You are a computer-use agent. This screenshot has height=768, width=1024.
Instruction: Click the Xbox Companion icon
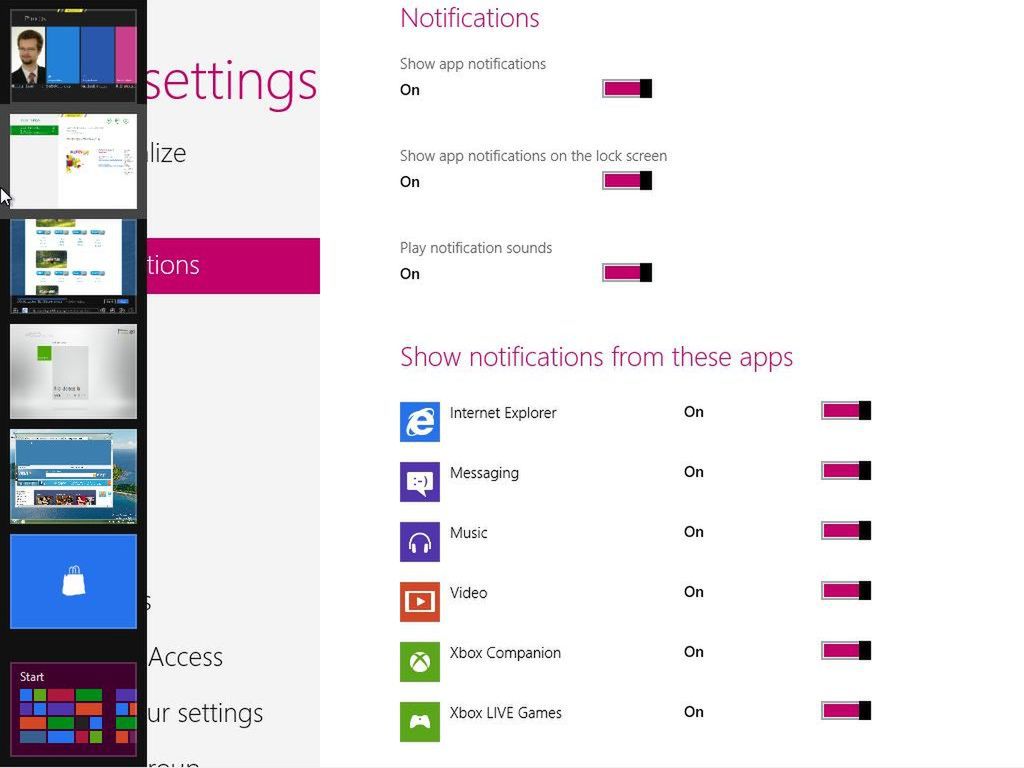419,662
